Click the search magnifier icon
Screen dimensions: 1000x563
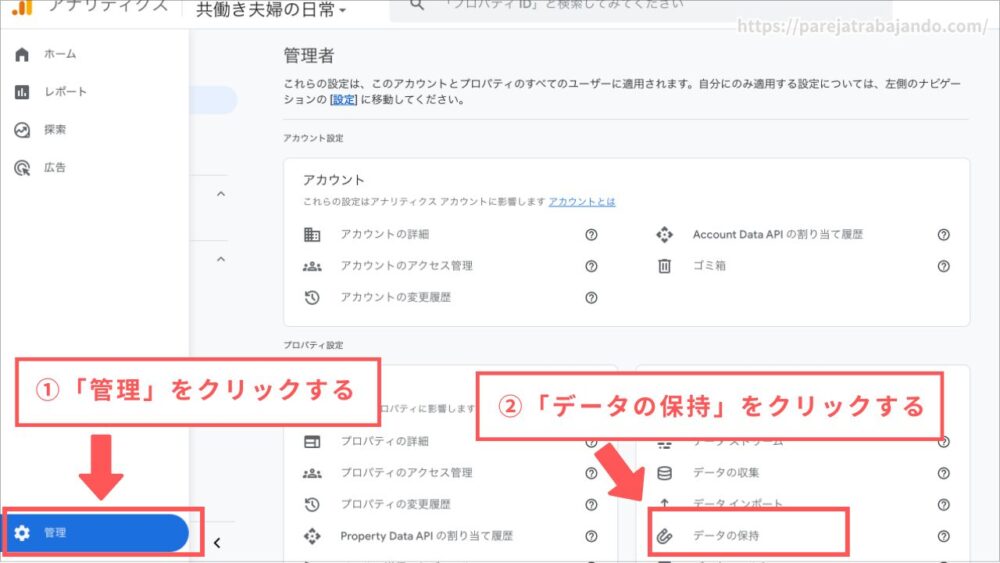(416, 5)
